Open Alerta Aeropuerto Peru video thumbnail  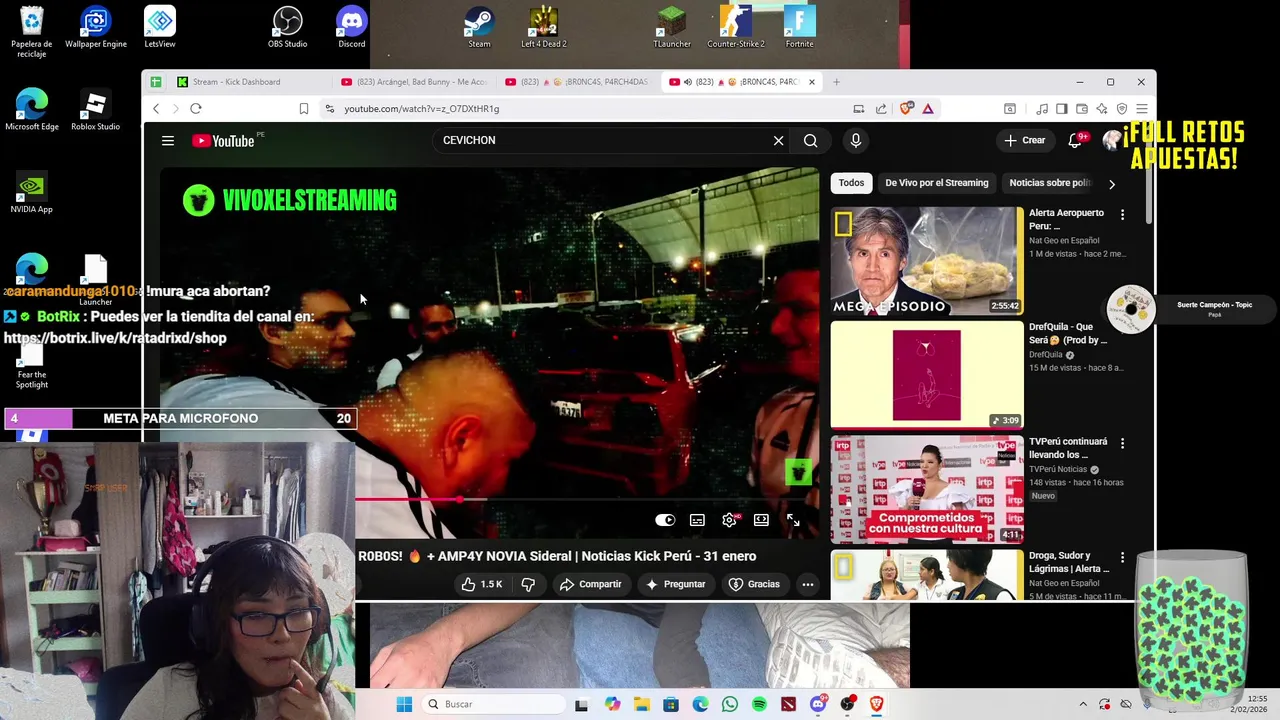(927, 260)
